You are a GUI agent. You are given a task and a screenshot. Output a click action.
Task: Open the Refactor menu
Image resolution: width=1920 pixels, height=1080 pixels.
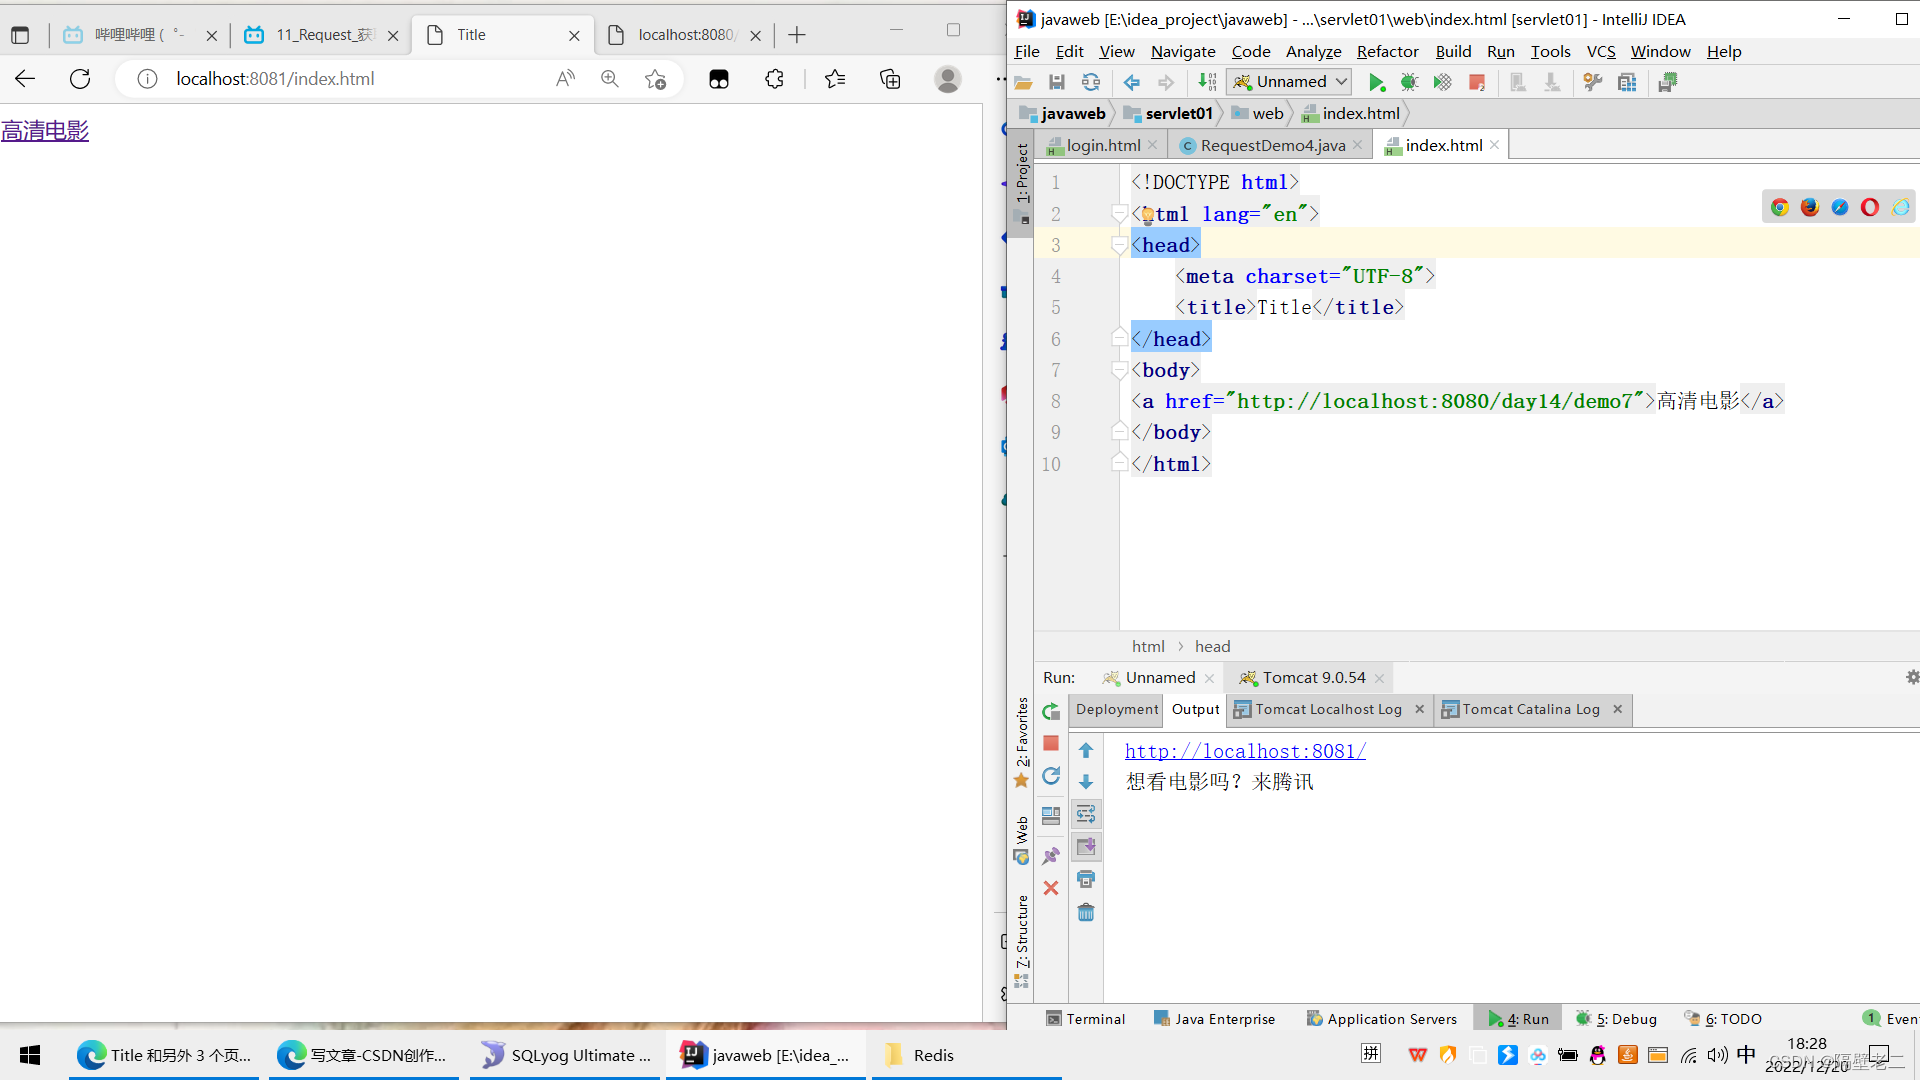click(x=1387, y=51)
